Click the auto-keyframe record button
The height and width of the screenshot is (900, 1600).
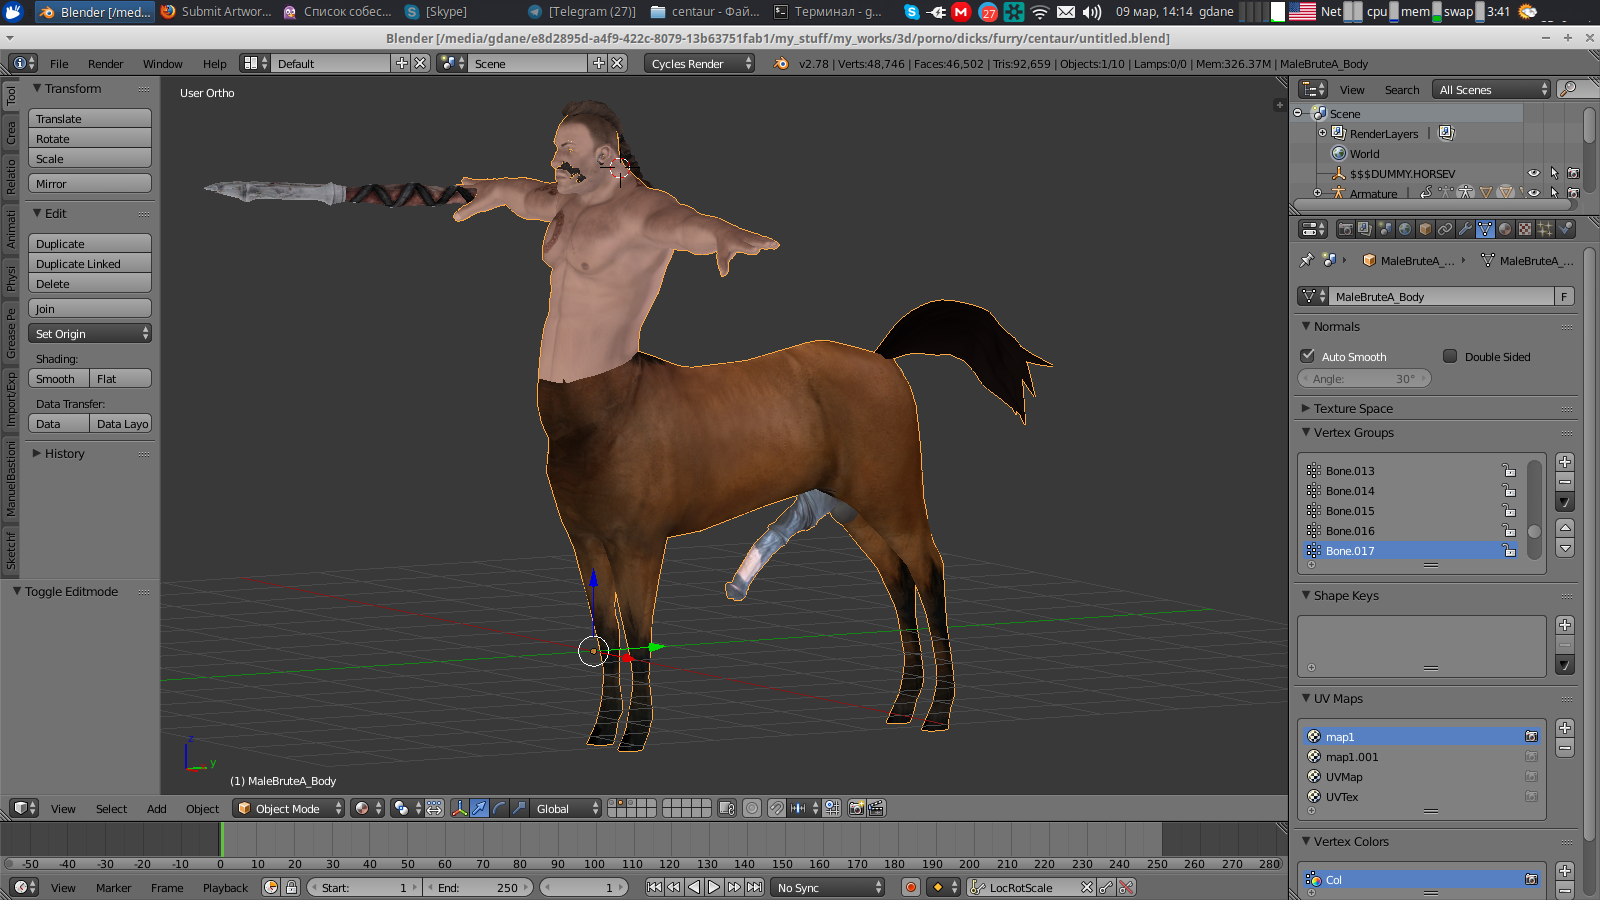coord(910,887)
